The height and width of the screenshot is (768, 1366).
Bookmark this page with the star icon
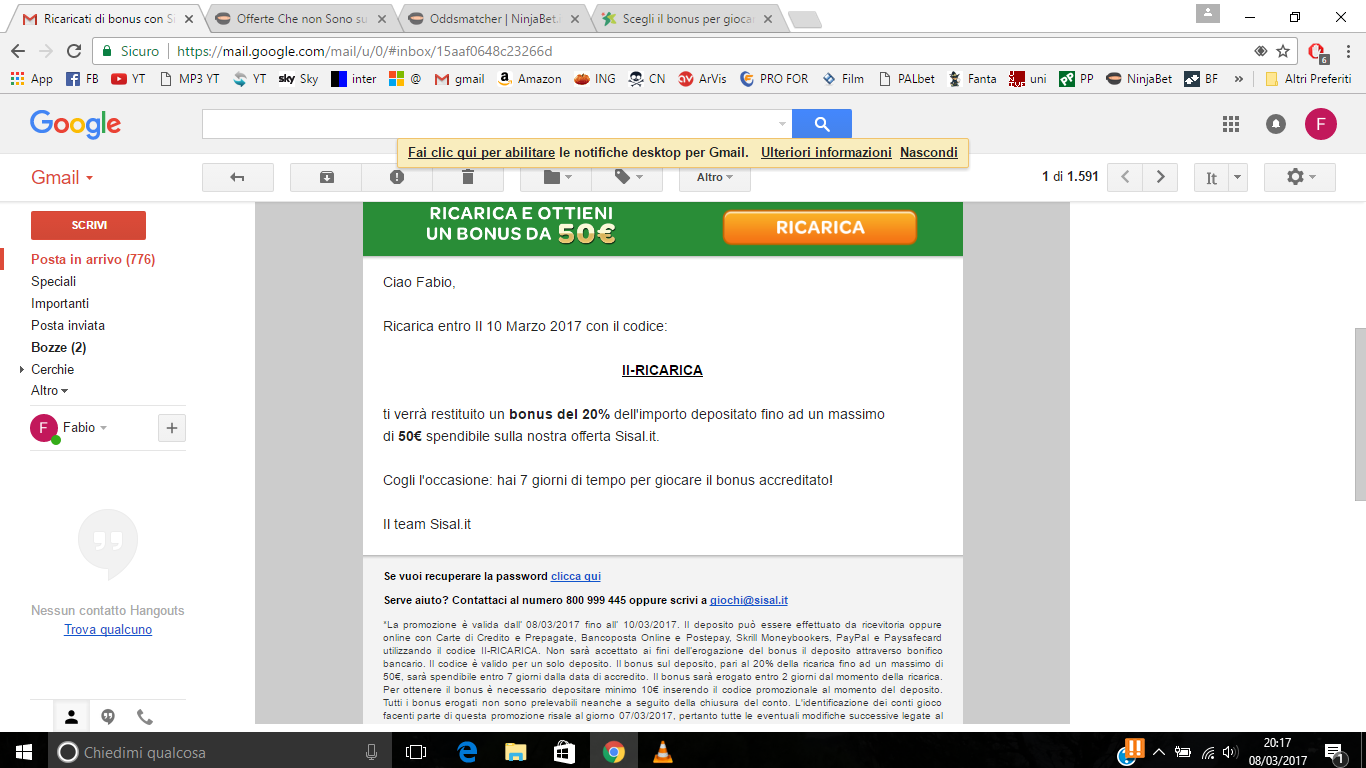1284,51
